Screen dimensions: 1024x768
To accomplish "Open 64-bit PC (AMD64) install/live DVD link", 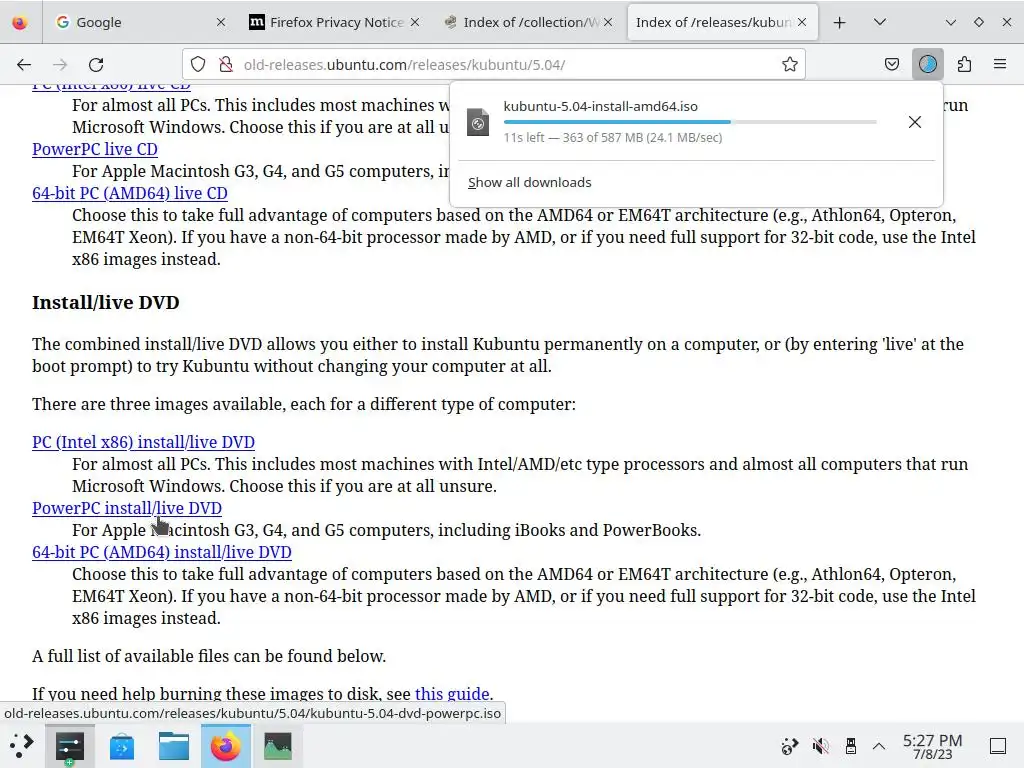I will coord(161,552).
